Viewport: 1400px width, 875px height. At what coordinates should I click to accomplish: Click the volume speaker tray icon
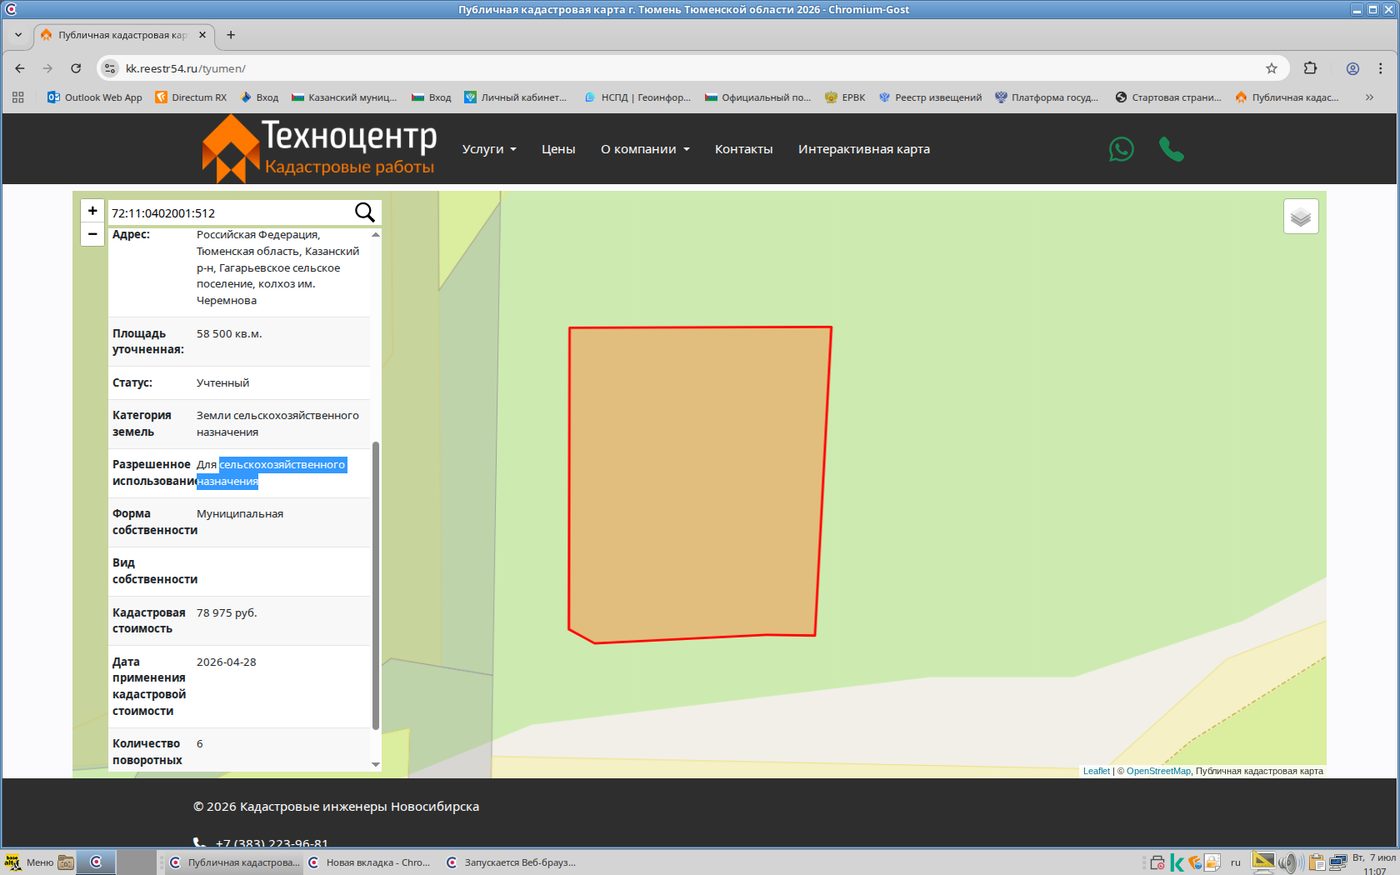[x=1288, y=862]
